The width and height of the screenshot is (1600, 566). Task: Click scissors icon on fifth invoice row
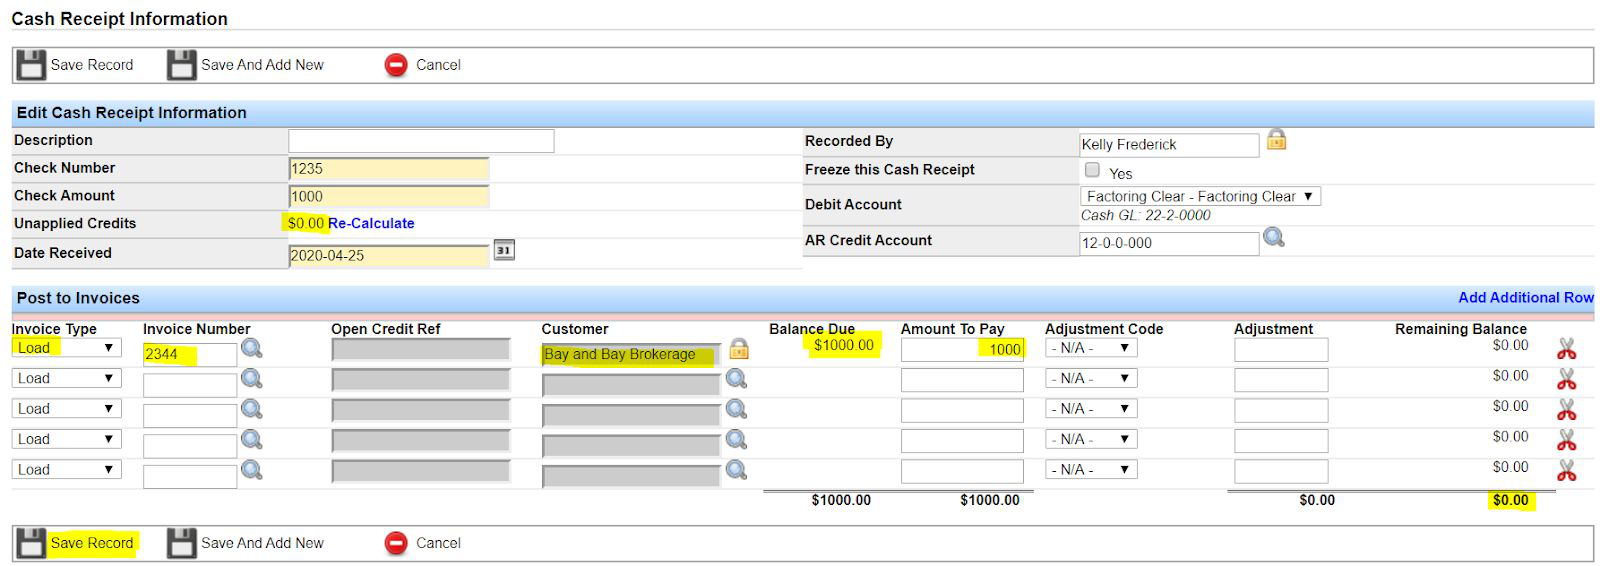(1566, 470)
